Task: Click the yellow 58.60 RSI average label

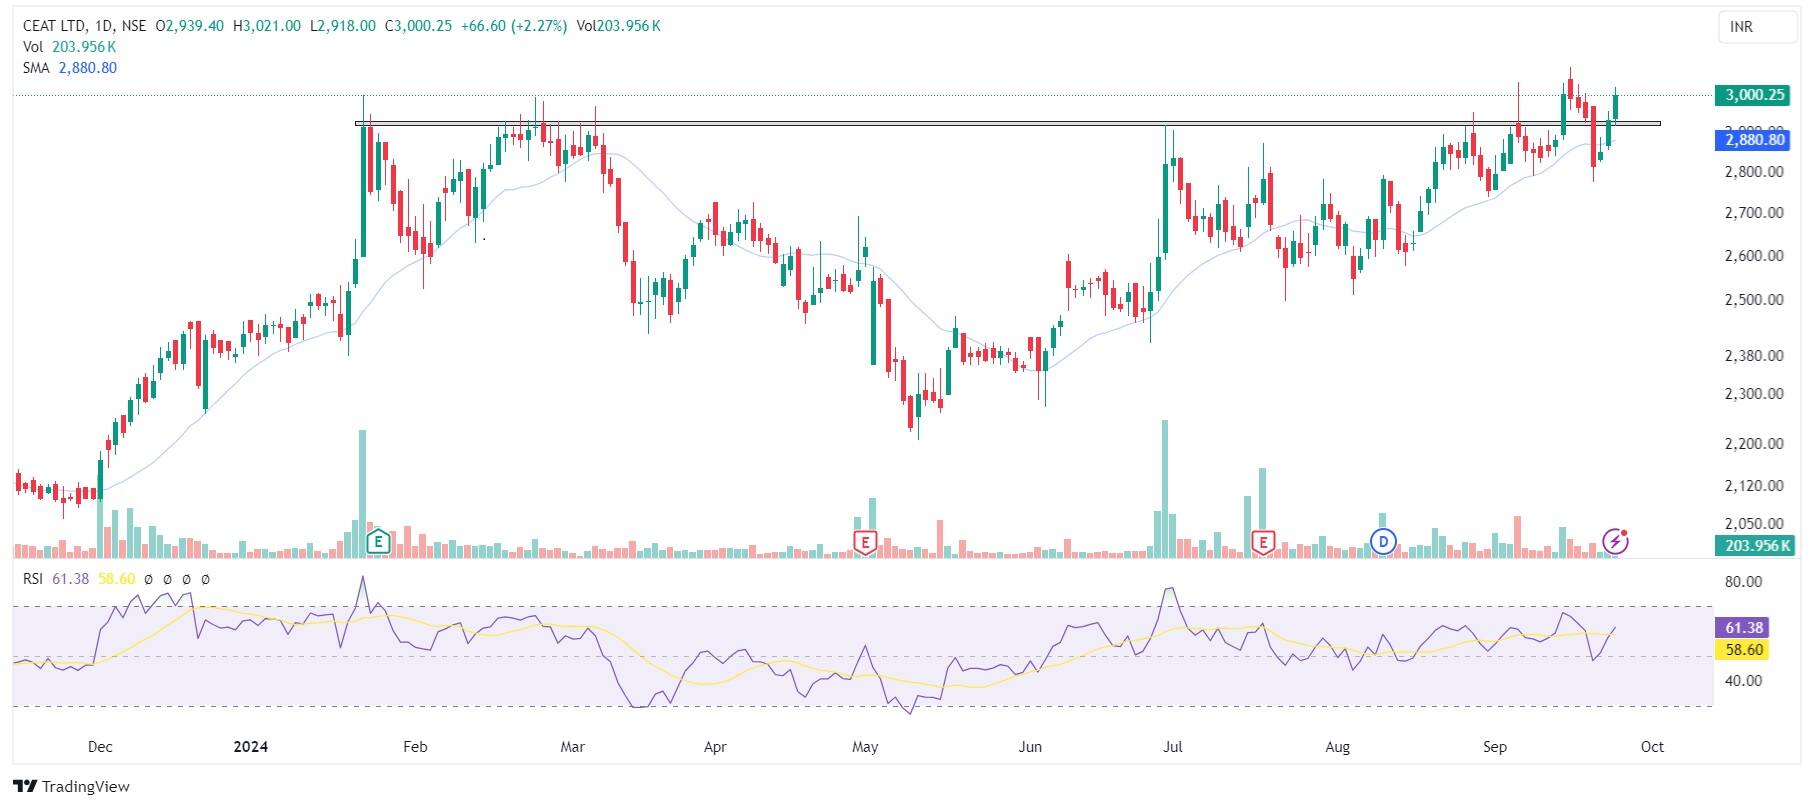Action: point(1743,650)
